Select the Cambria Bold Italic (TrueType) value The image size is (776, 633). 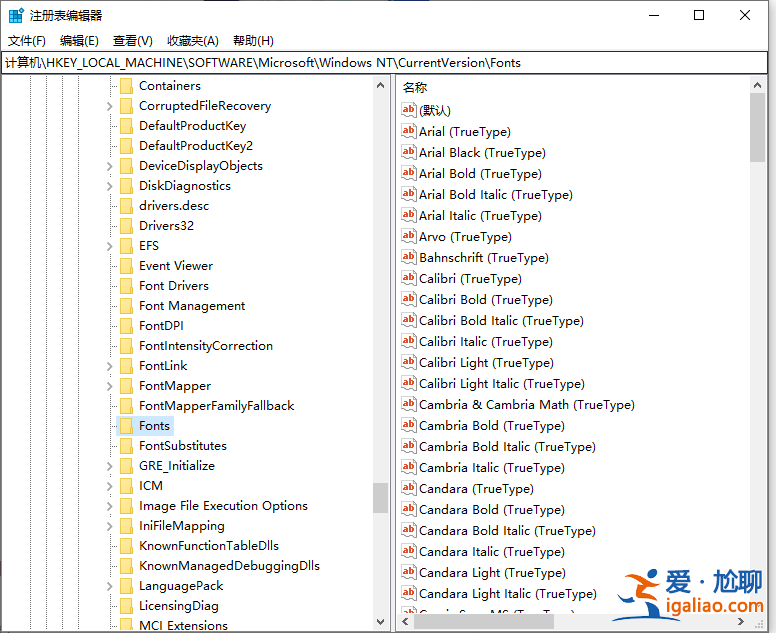507,446
